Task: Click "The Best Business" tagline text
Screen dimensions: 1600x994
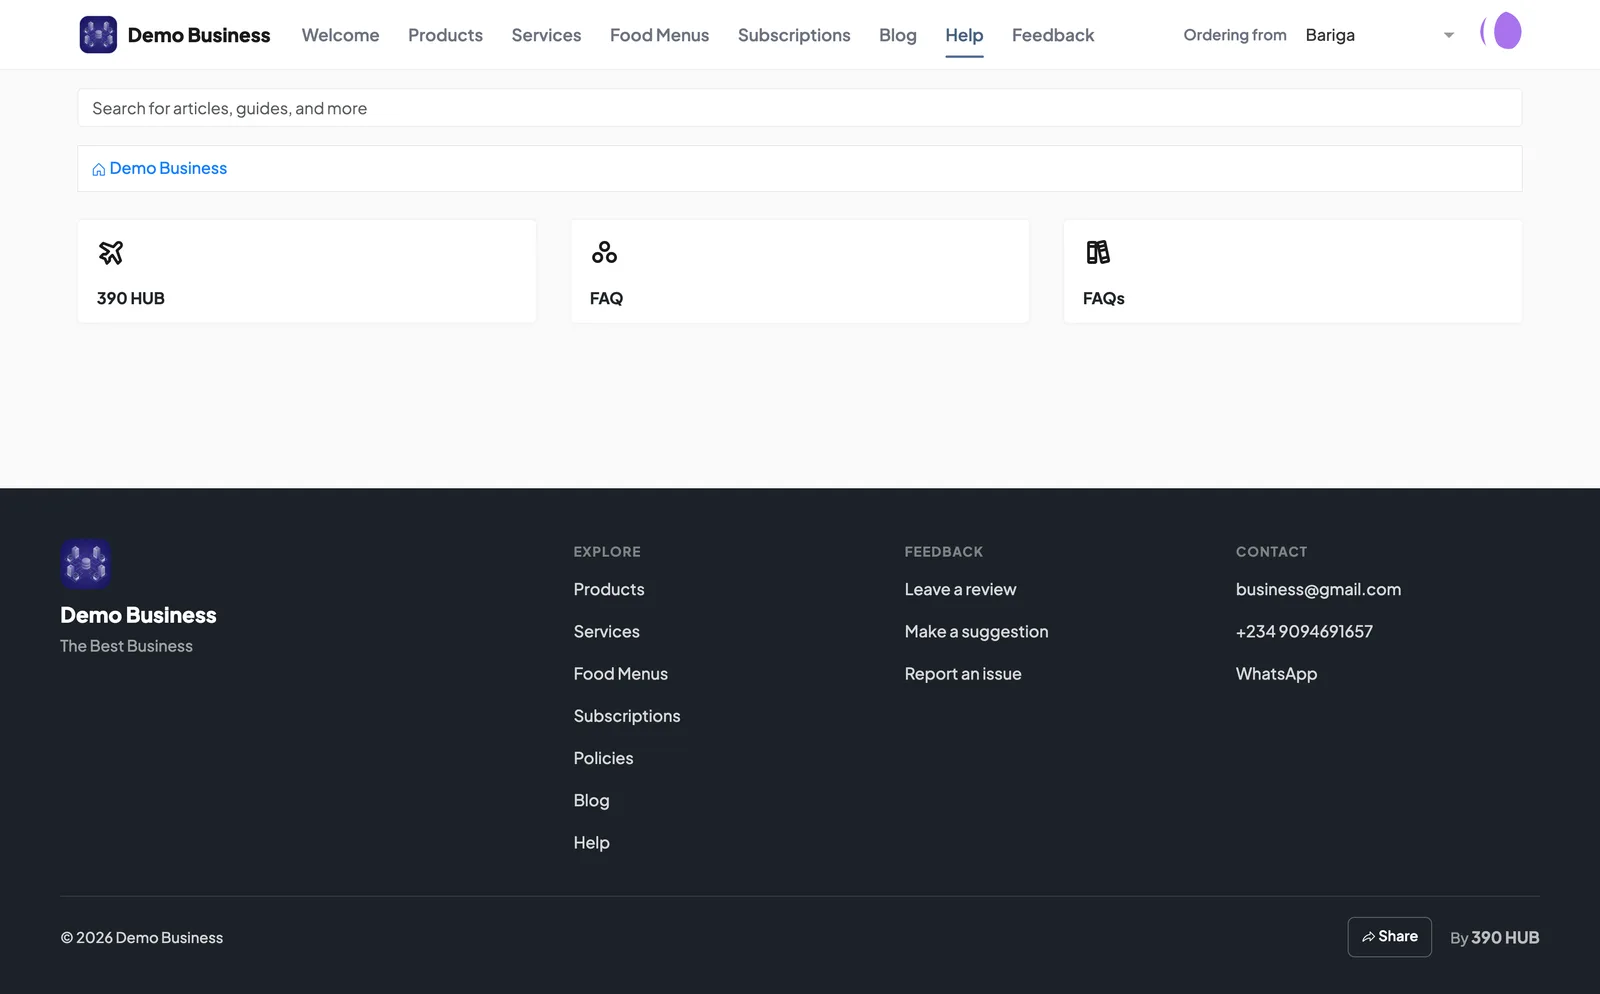Action: [x=126, y=646]
